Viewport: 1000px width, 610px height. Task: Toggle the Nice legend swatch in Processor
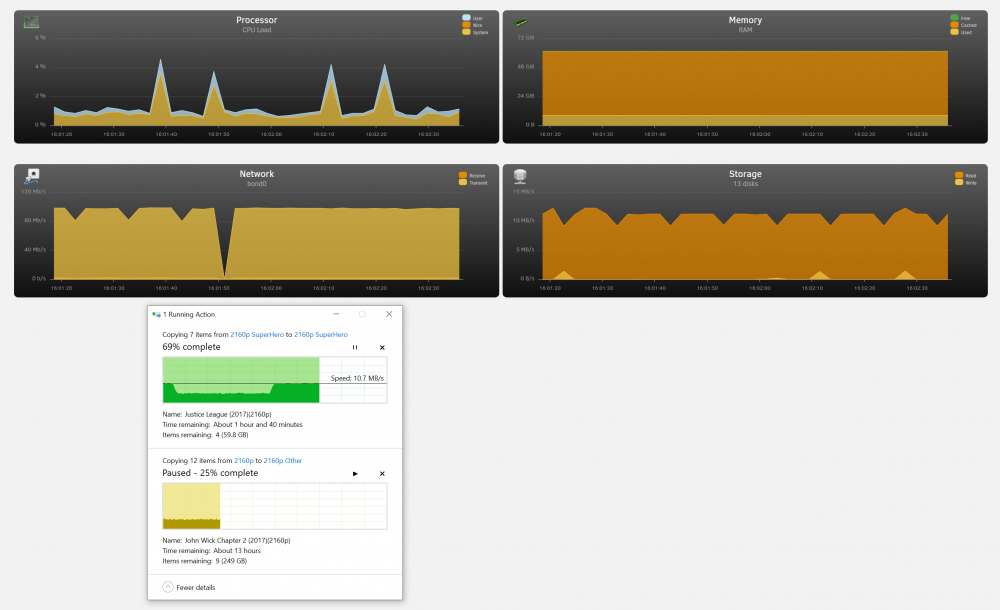point(466,25)
